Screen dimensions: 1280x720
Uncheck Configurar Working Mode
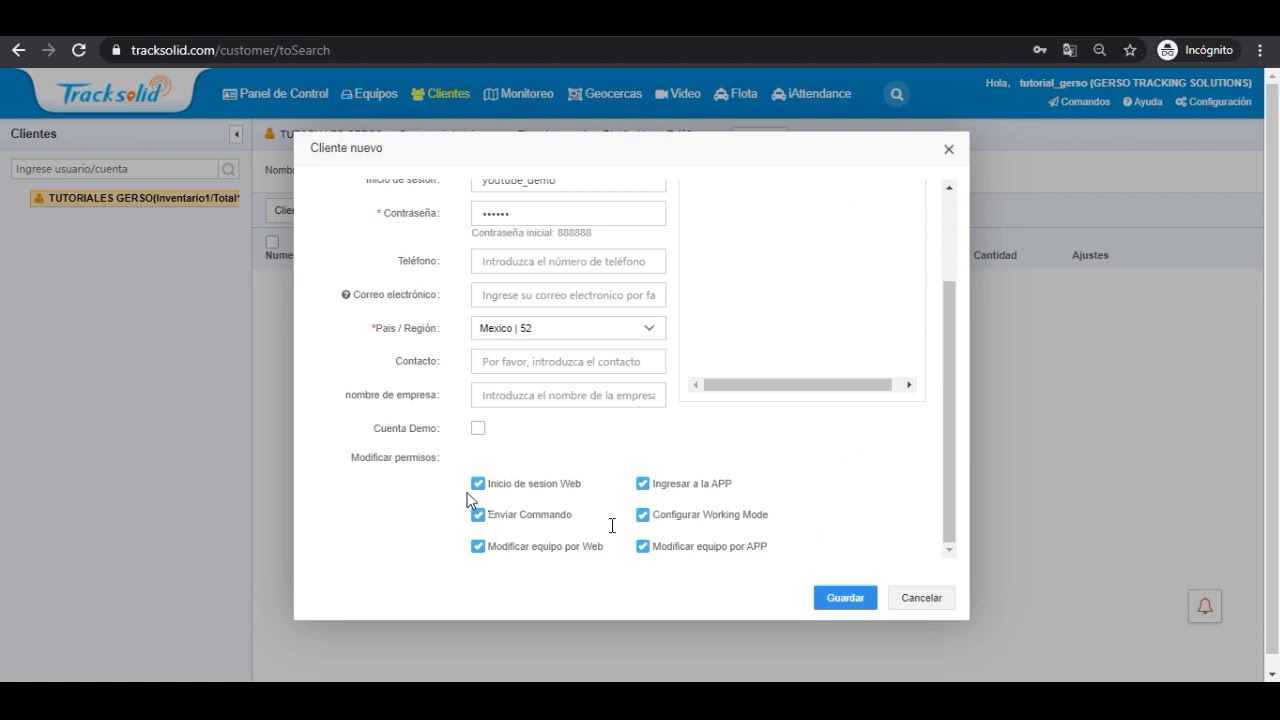click(x=643, y=515)
